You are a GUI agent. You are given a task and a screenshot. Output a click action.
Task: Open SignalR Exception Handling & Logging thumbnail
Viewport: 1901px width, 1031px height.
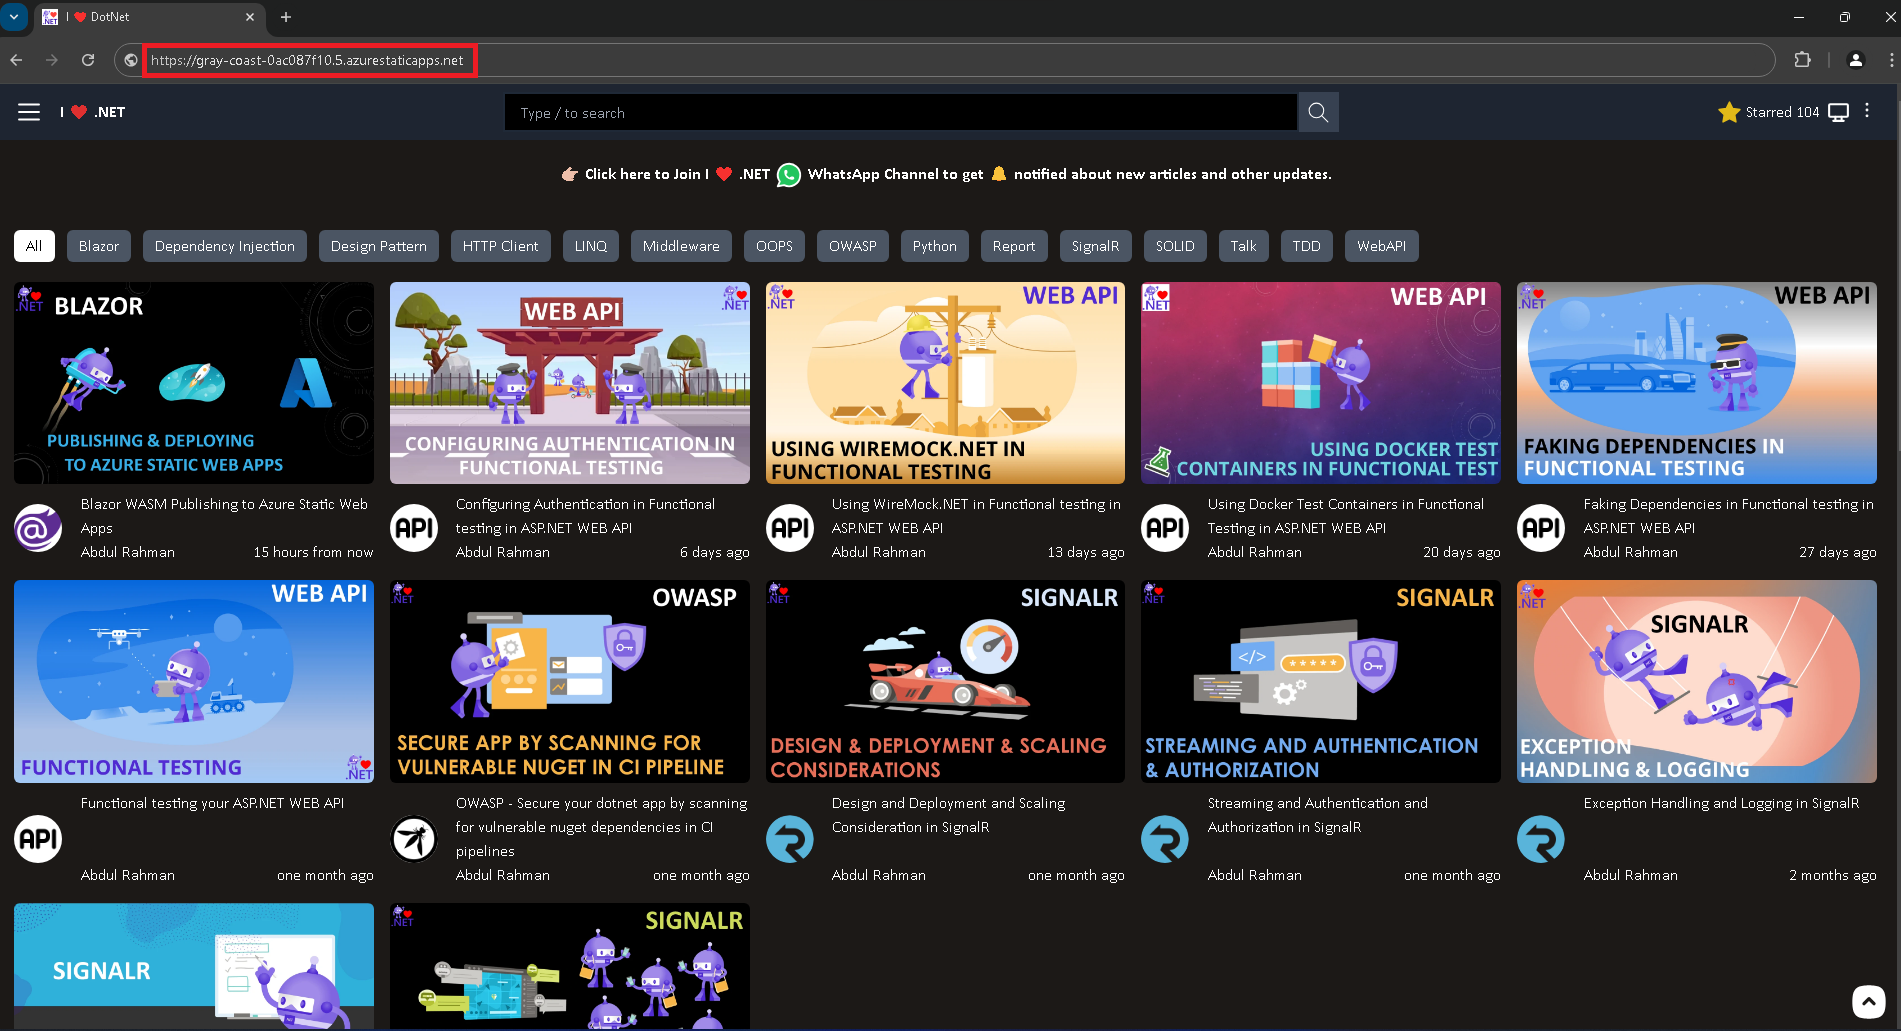tap(1697, 681)
